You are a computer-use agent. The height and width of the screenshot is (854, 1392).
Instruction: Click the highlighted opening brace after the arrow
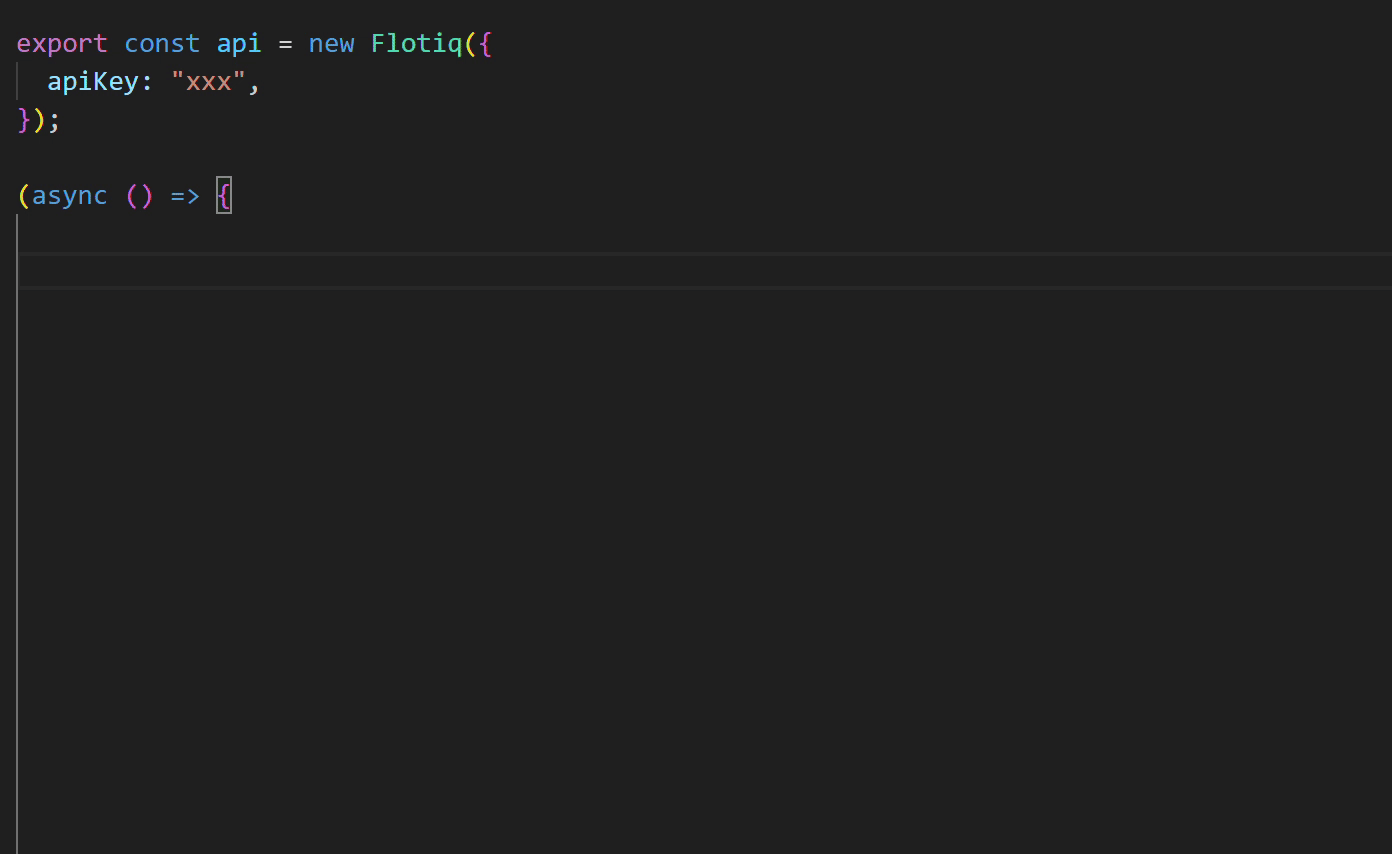224,196
